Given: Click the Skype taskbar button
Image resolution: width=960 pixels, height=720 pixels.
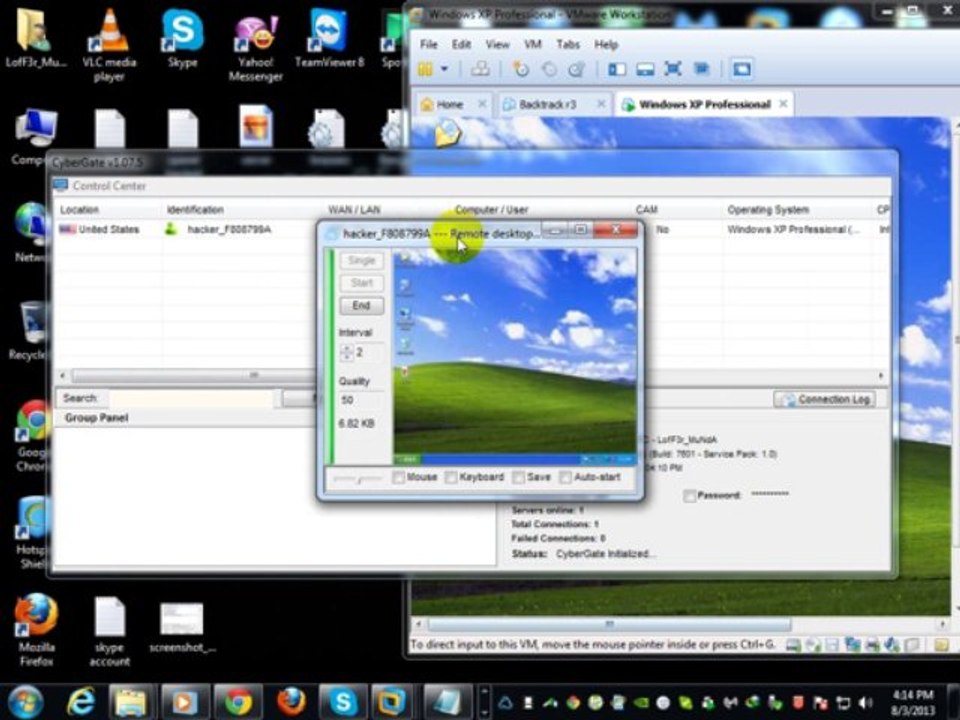Looking at the screenshot, I should pos(343,702).
